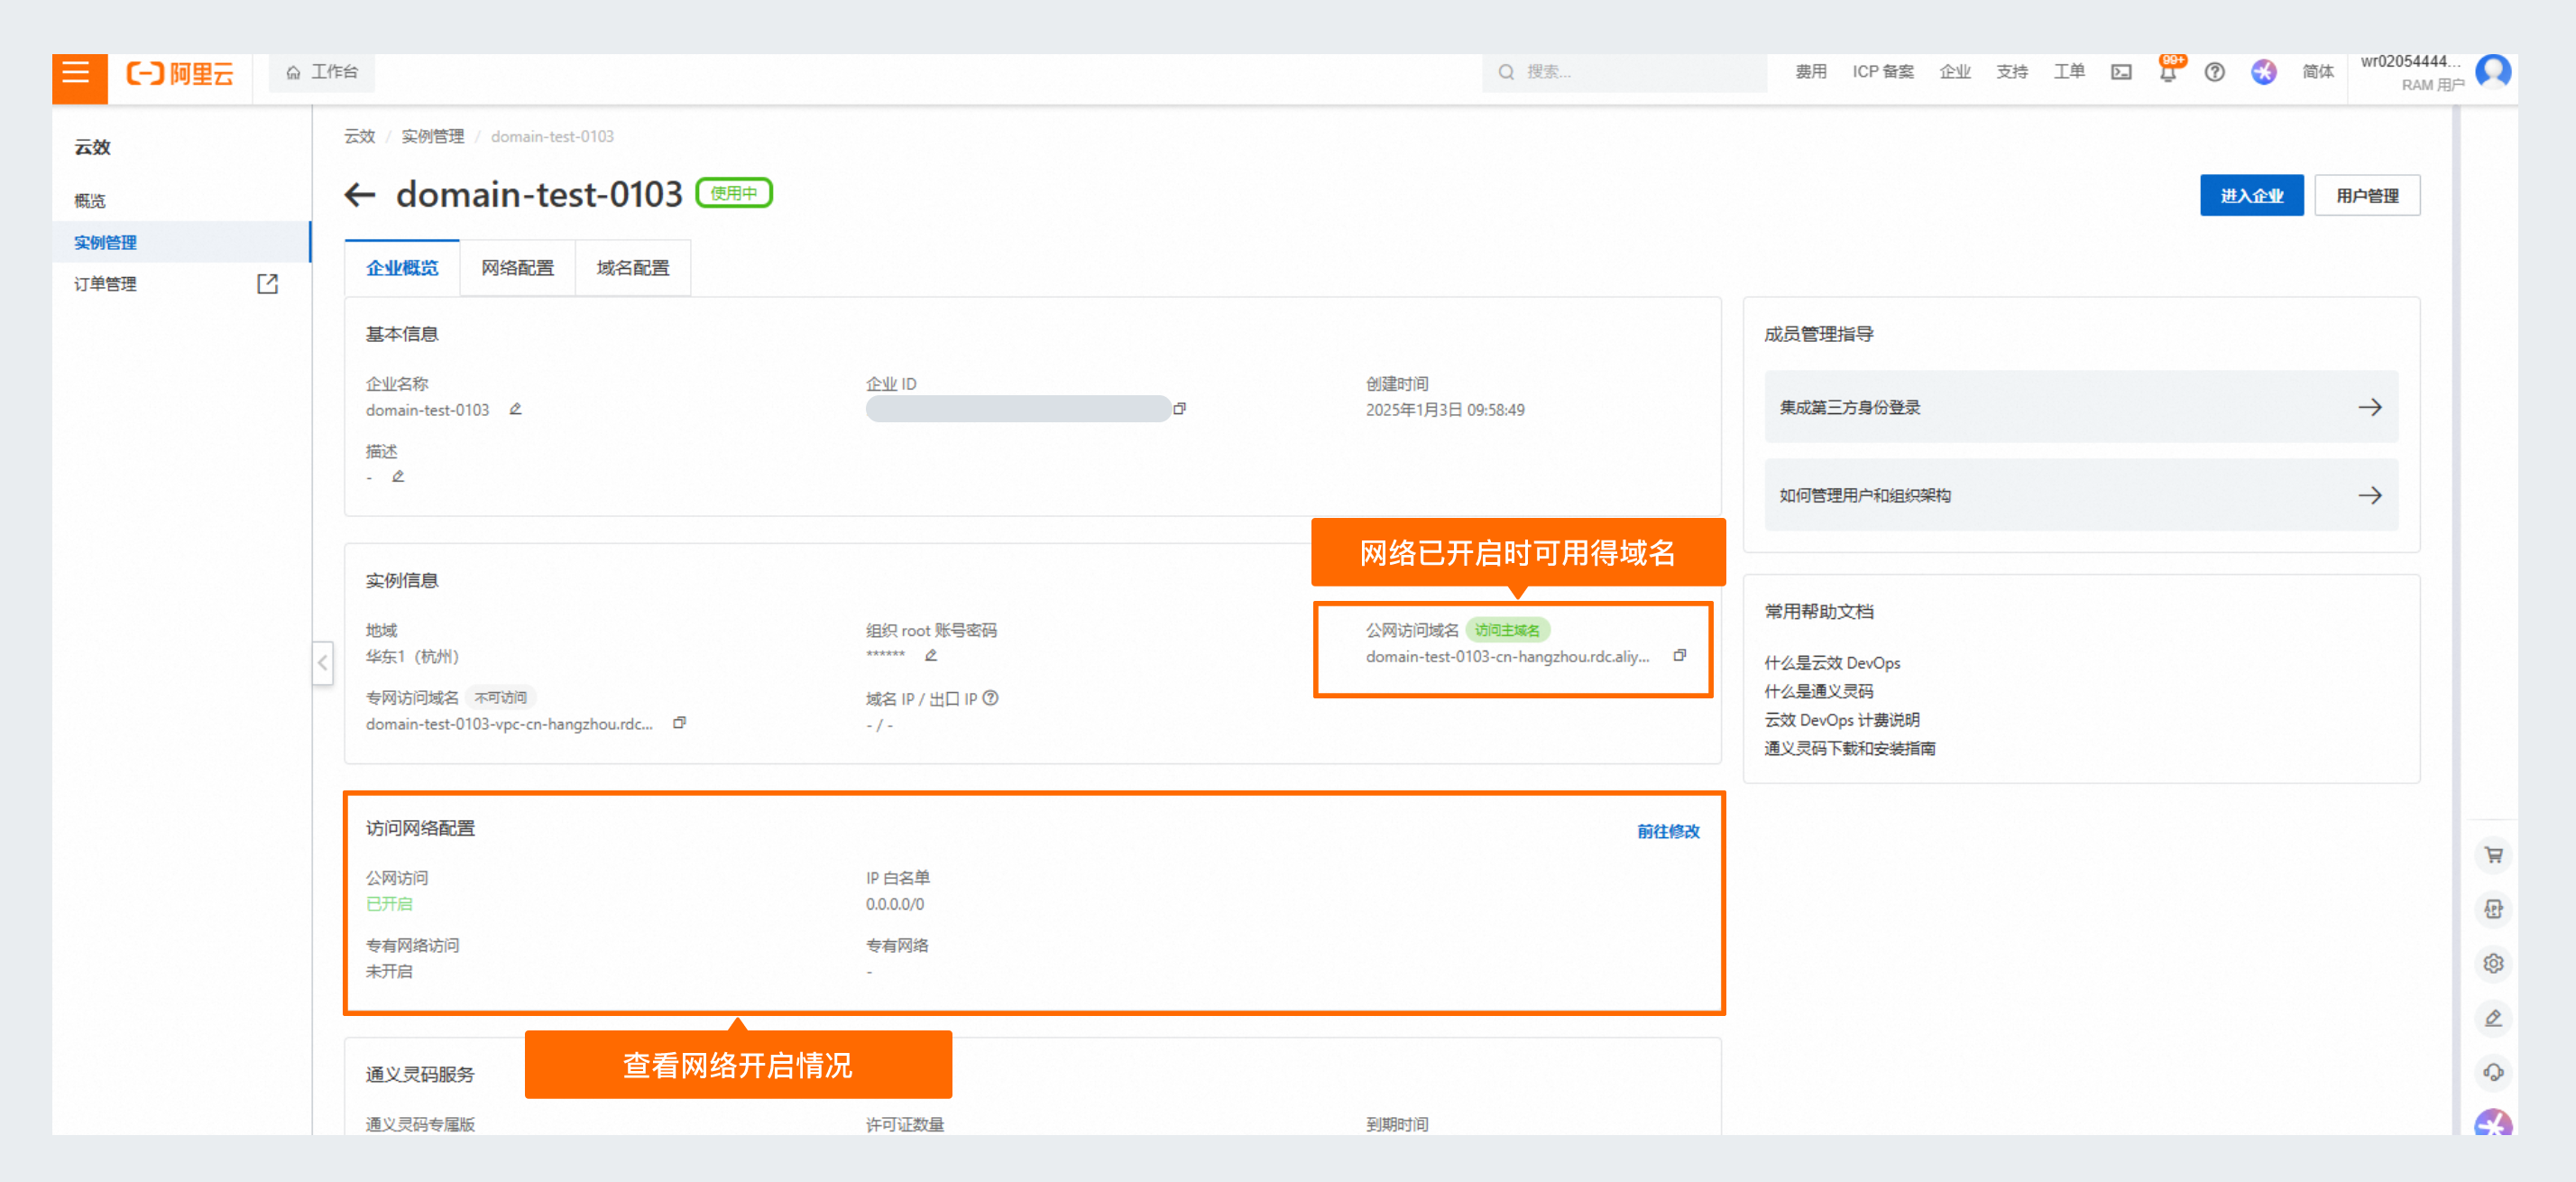
Task: Edit the 描述 pencil icon
Action: pos(398,477)
